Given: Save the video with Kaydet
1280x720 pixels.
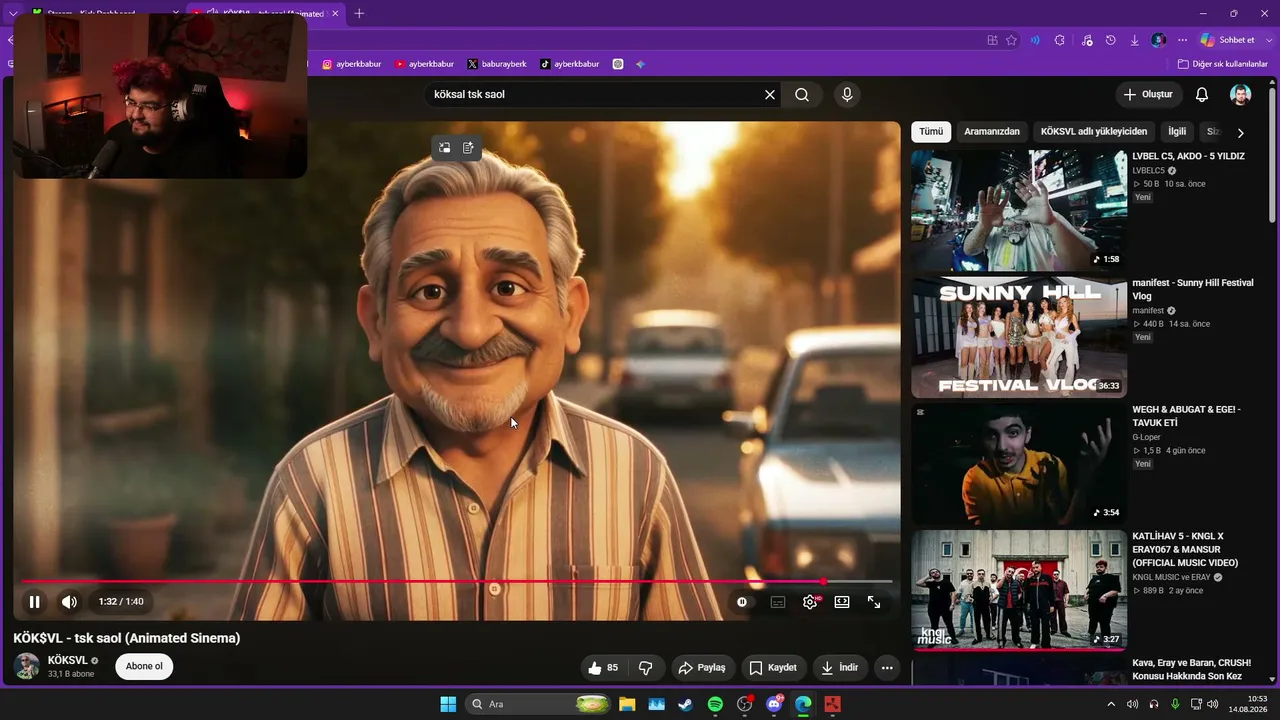Looking at the screenshot, I should (x=773, y=668).
